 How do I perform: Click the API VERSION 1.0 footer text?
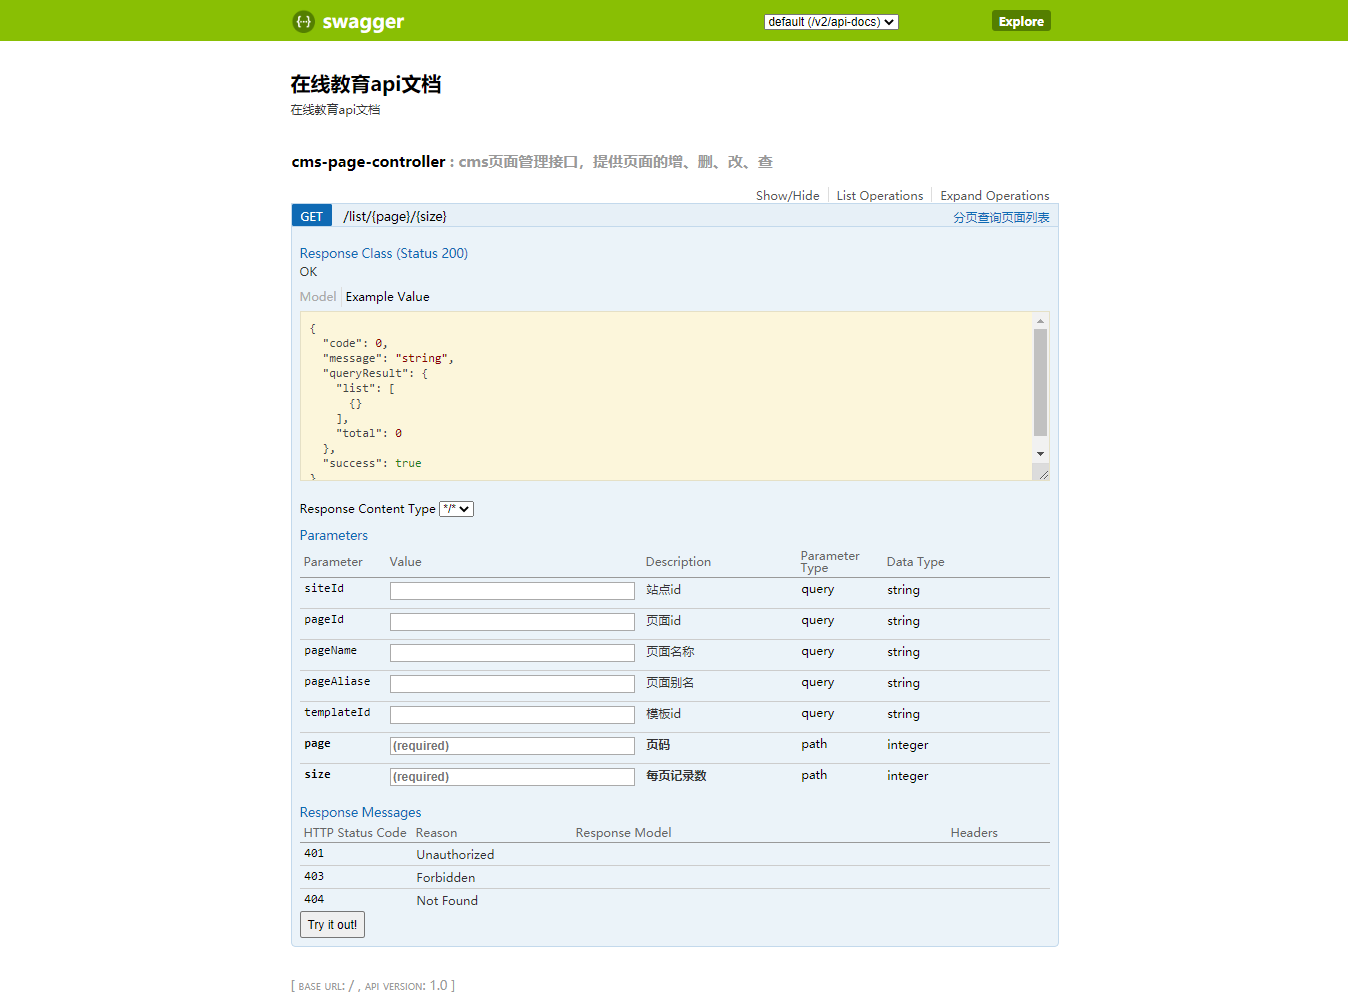point(409,986)
